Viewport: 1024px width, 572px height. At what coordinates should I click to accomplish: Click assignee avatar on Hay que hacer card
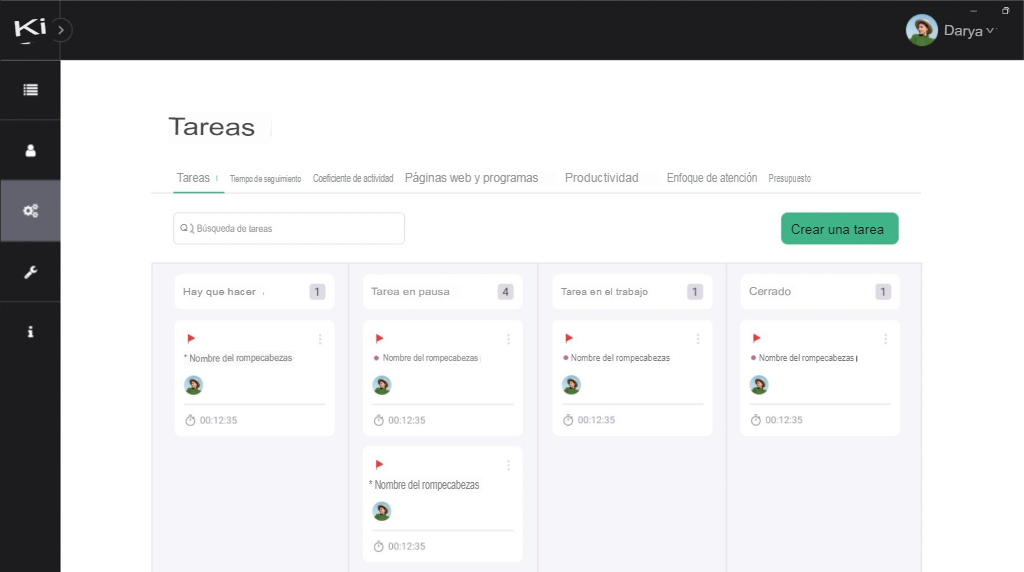193,385
